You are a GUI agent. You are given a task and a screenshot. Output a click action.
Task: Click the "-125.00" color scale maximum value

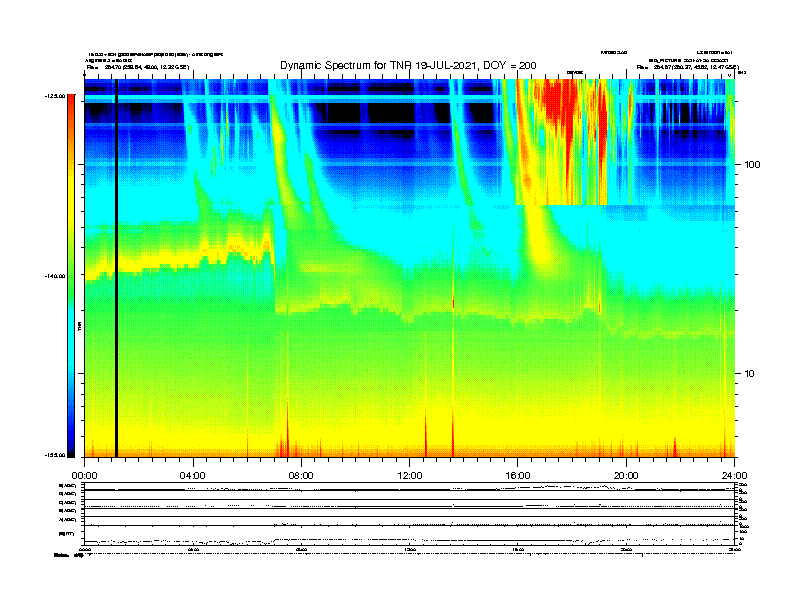point(55,96)
